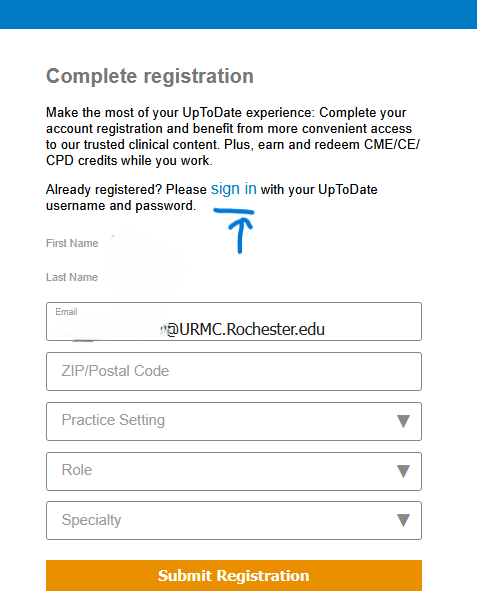Select the @URMC.Rochester.edu email text
The image size is (477, 612).
246,329
